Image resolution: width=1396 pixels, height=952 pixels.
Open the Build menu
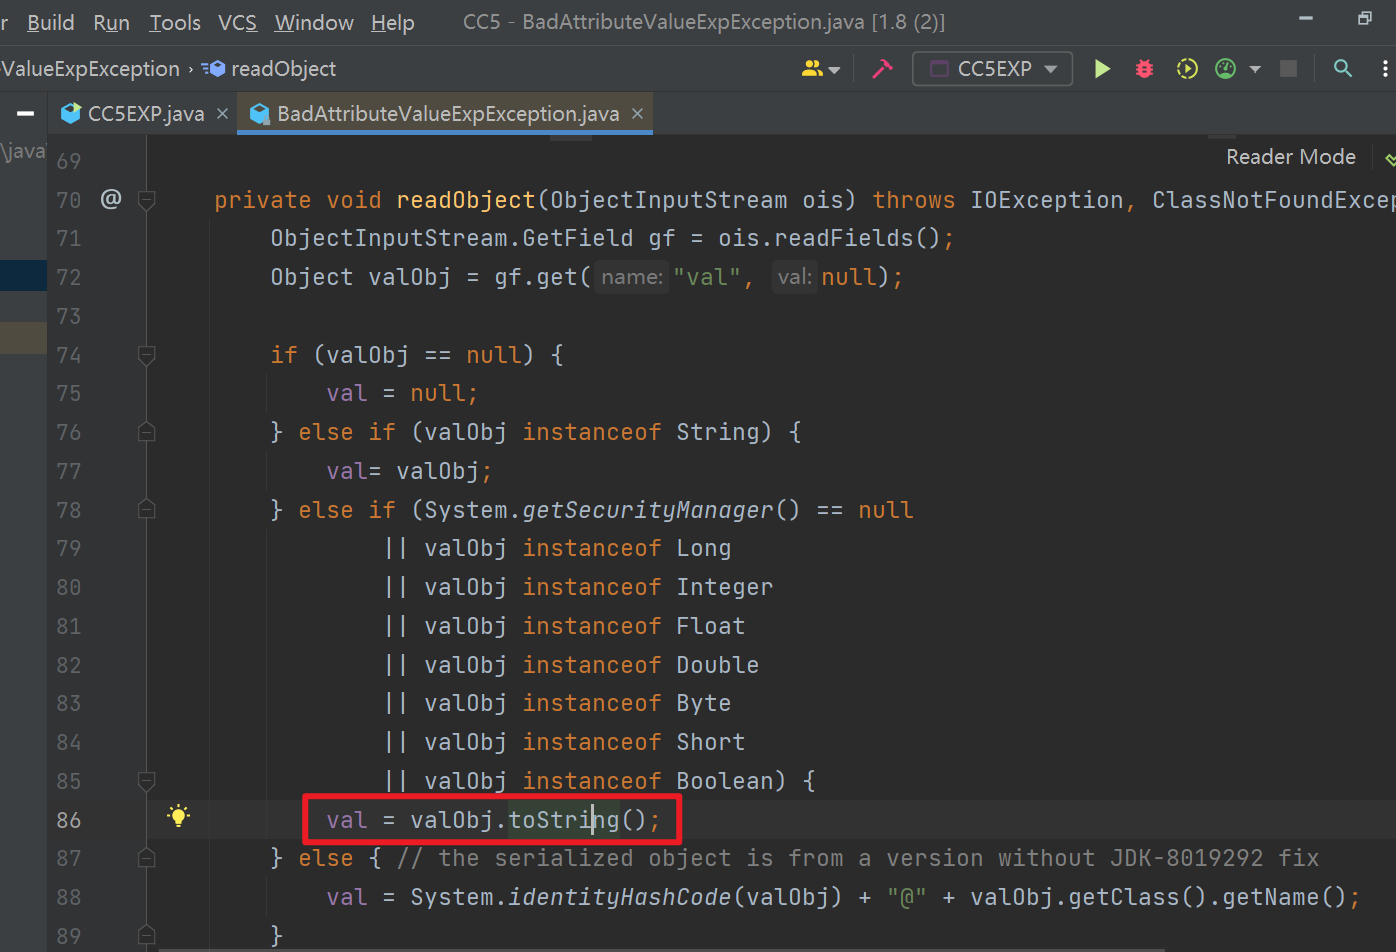(x=51, y=22)
